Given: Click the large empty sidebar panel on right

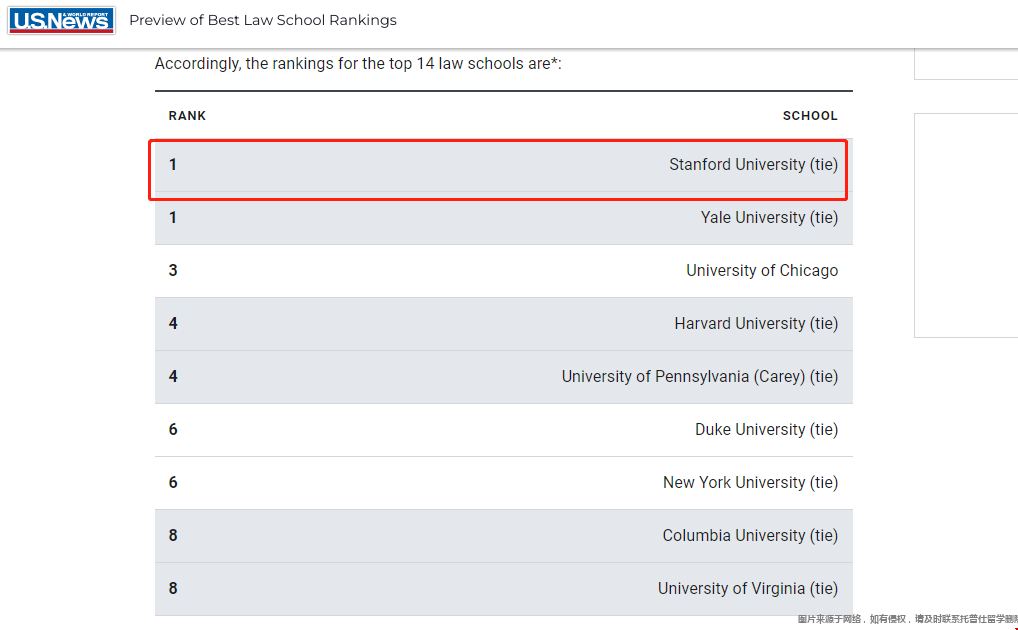Looking at the screenshot, I should coord(965,225).
